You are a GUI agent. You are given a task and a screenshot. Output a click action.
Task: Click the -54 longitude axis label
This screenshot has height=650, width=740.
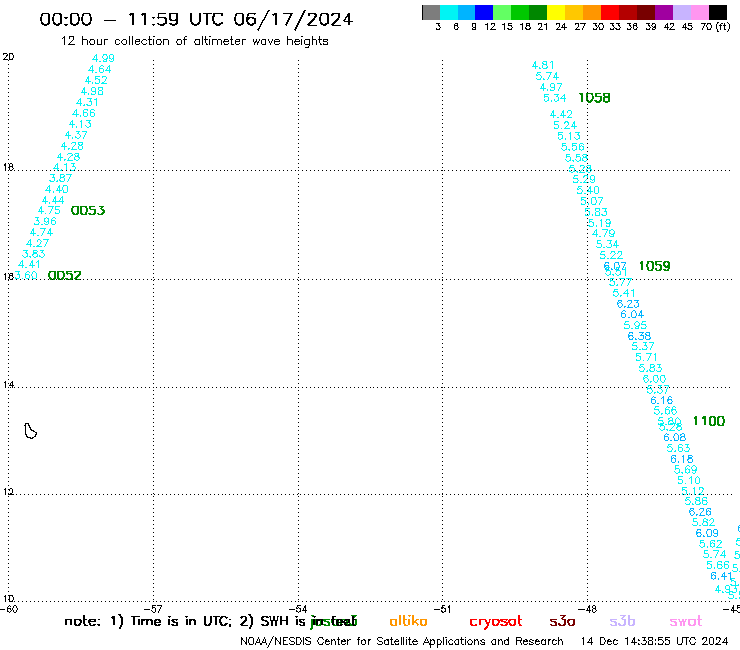298,609
